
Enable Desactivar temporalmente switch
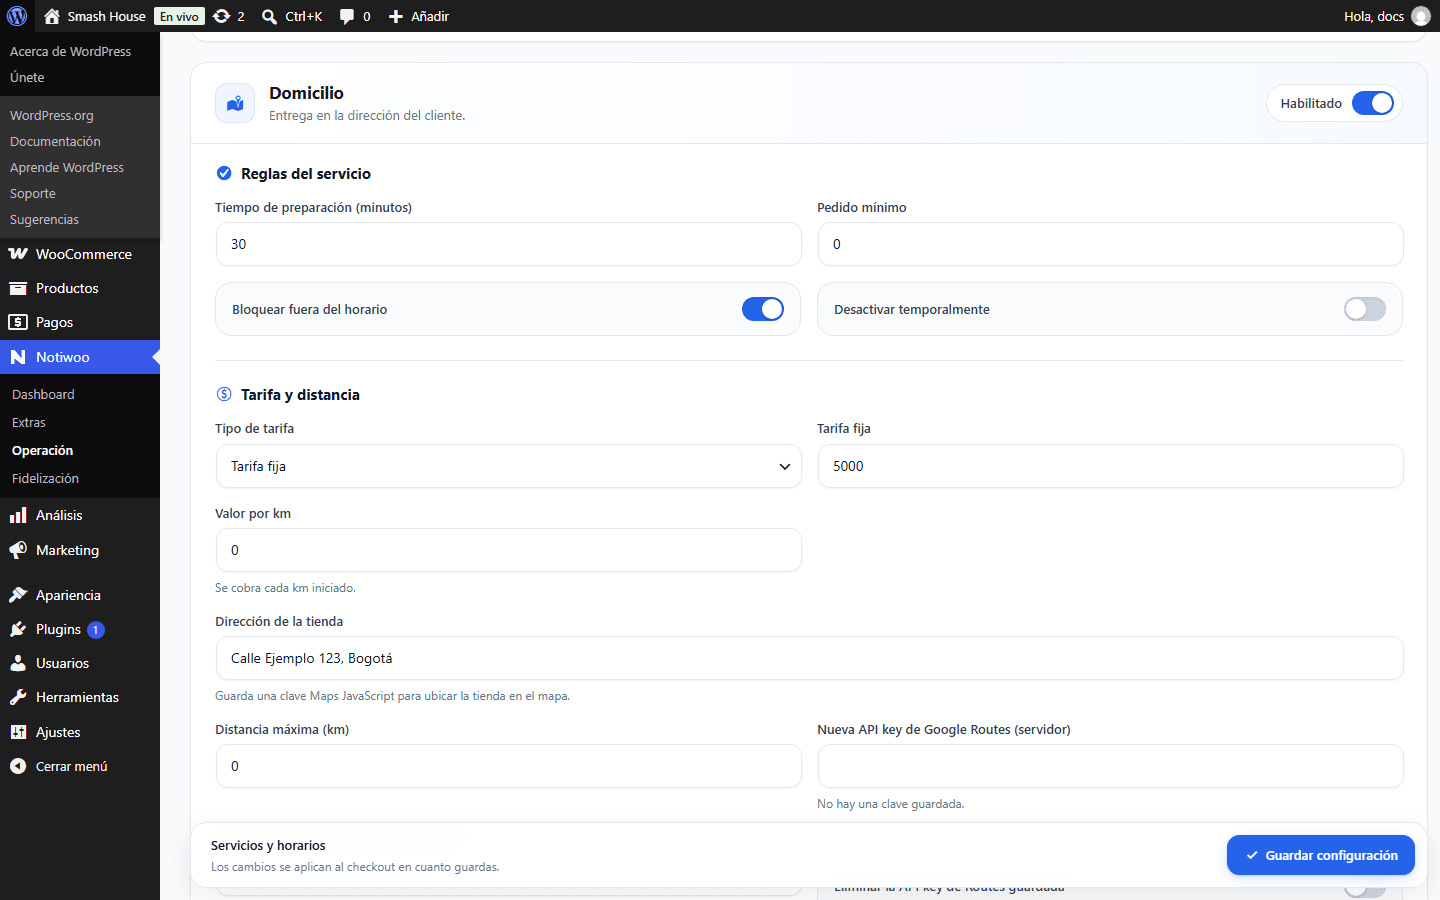pyautogui.click(x=1365, y=309)
